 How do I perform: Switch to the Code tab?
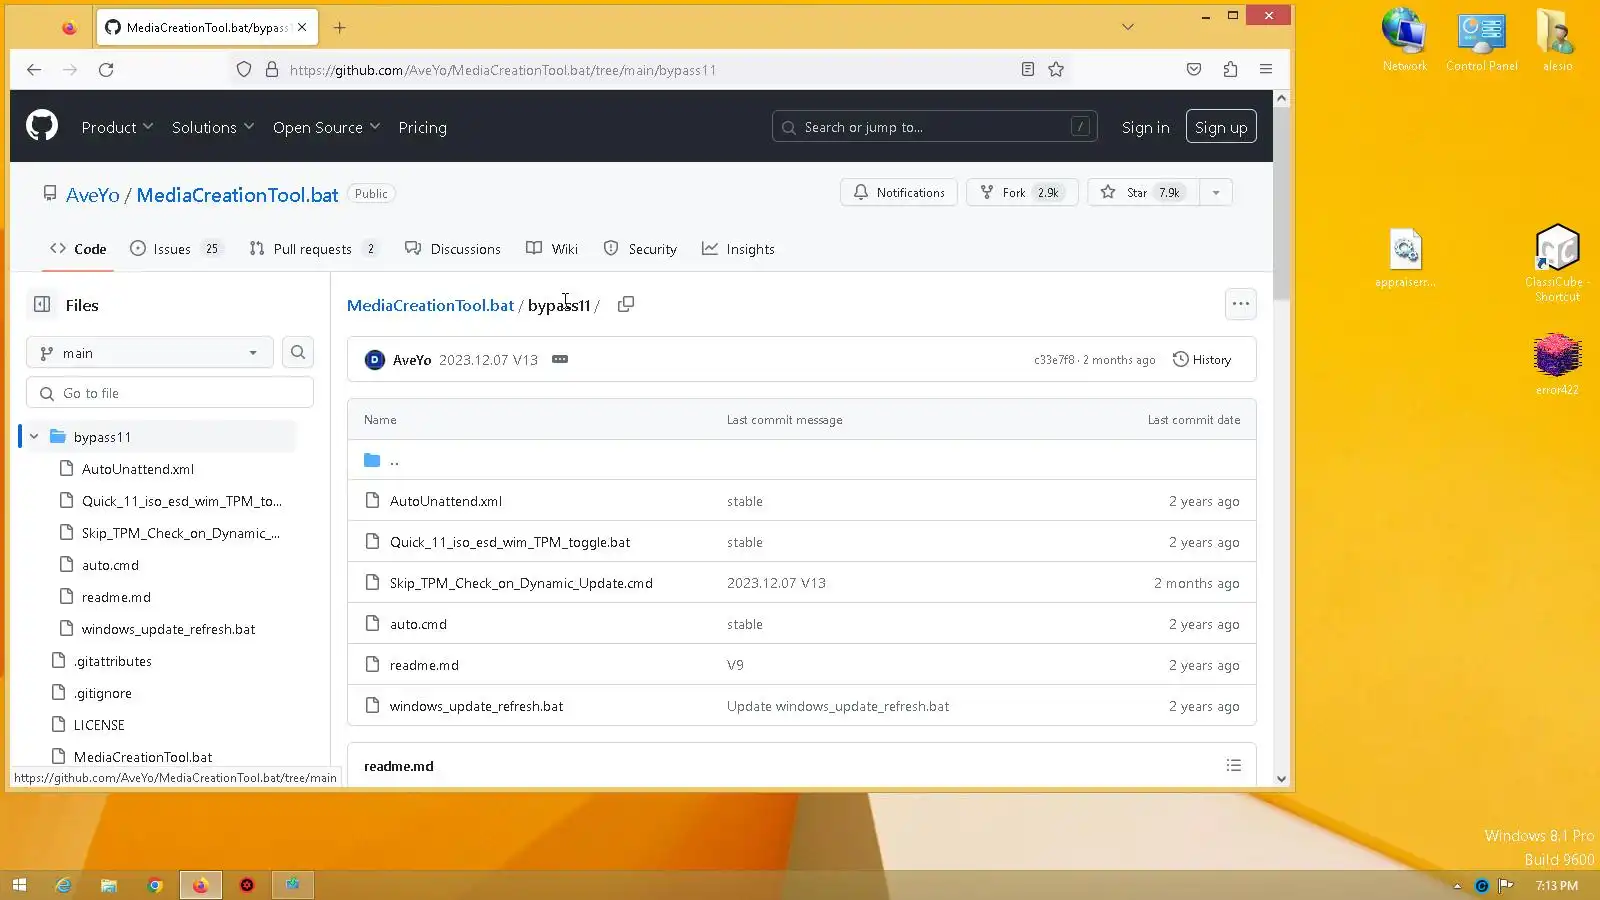tap(78, 249)
